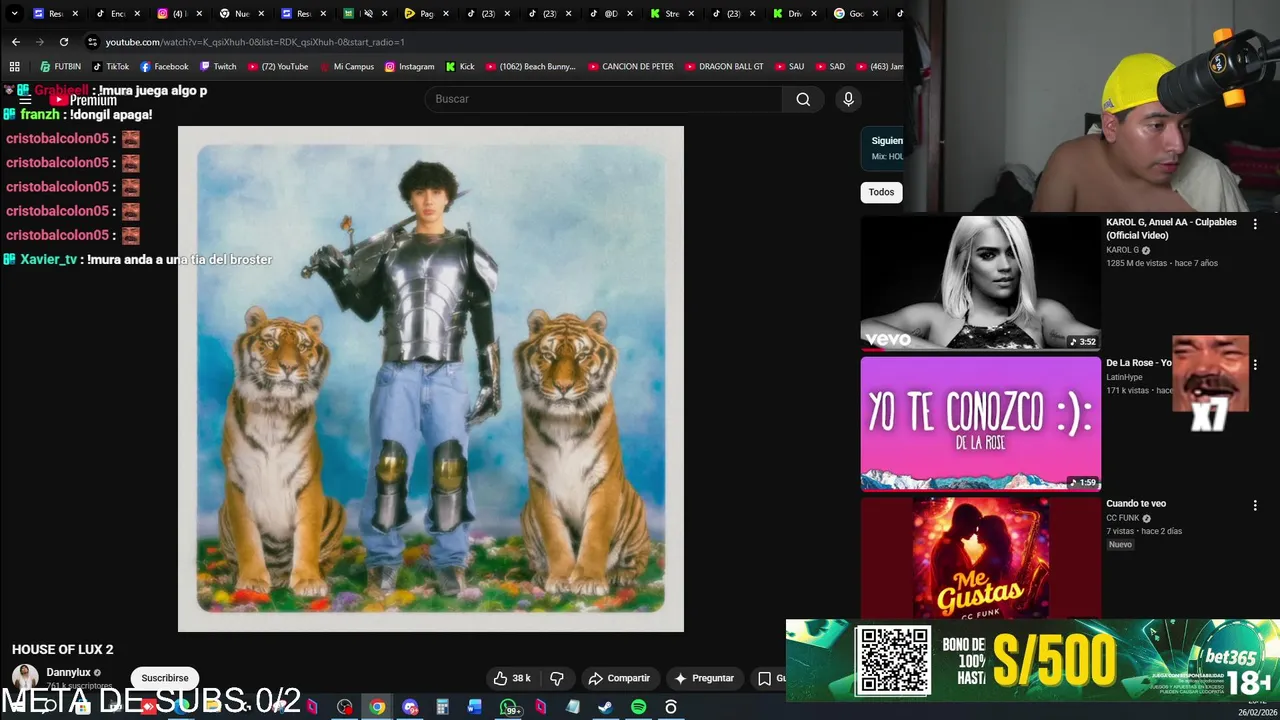Dislike the video with thumbs down
The width and height of the screenshot is (1280, 720).
coord(557,678)
